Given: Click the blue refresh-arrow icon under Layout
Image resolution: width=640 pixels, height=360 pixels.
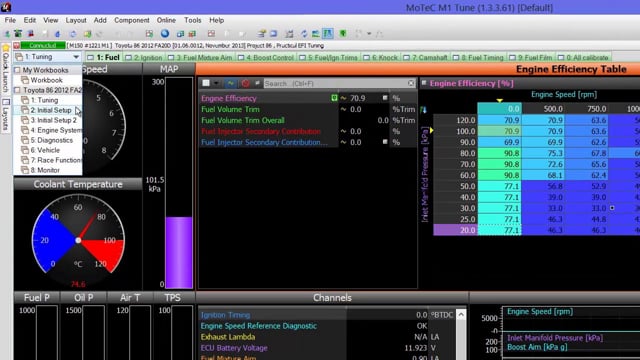Looking at the screenshot, I should coord(73,34).
